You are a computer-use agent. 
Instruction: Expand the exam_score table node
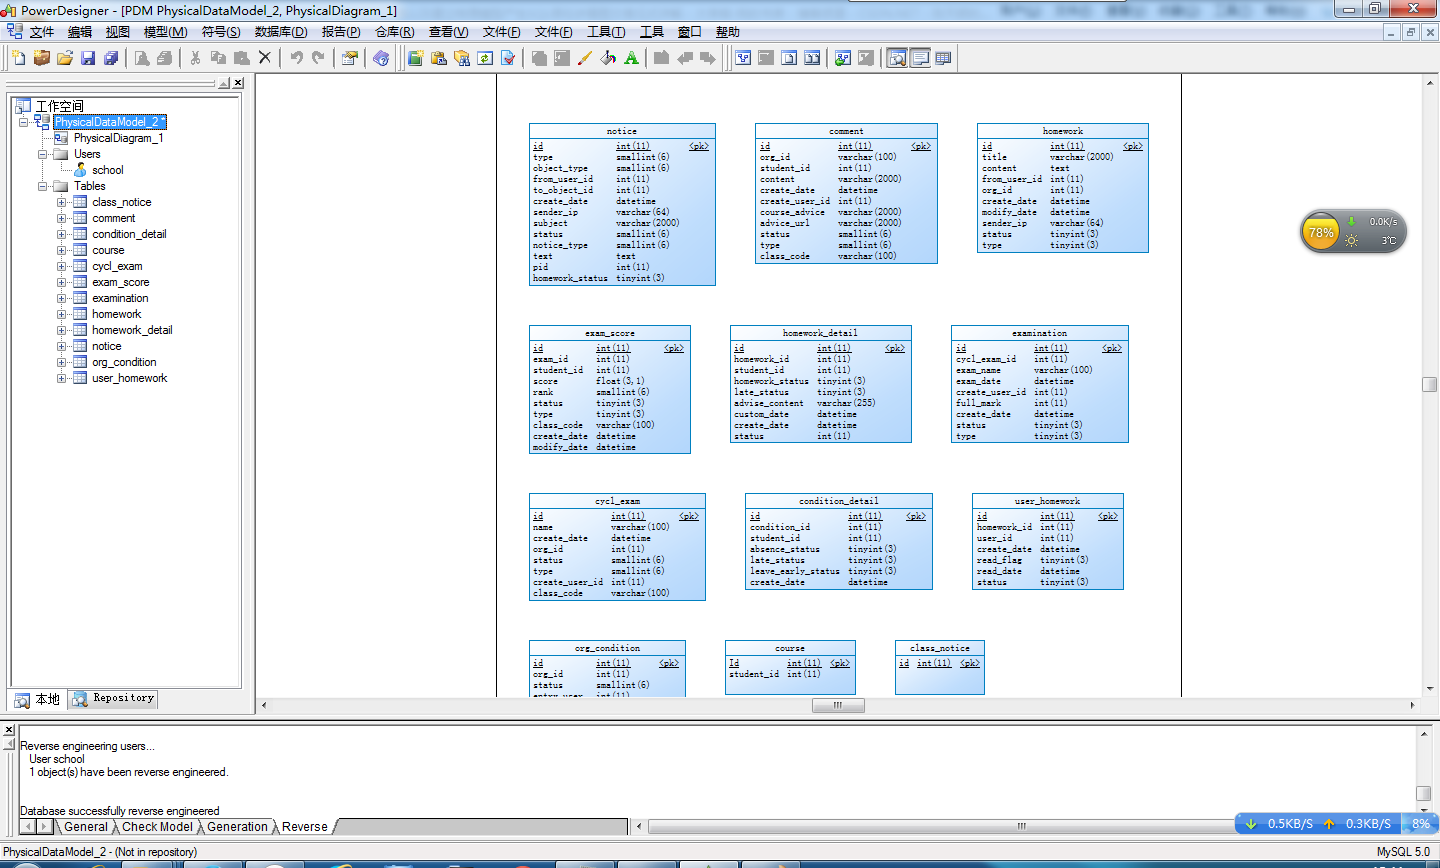(62, 282)
